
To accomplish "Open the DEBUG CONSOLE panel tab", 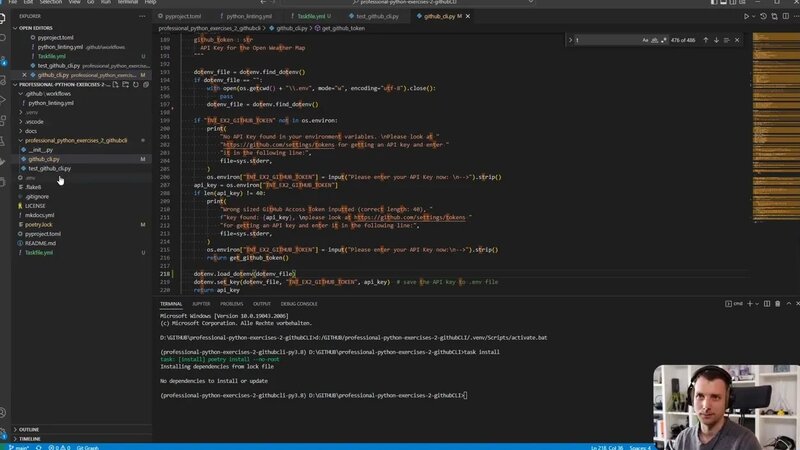I will [x=299, y=304].
